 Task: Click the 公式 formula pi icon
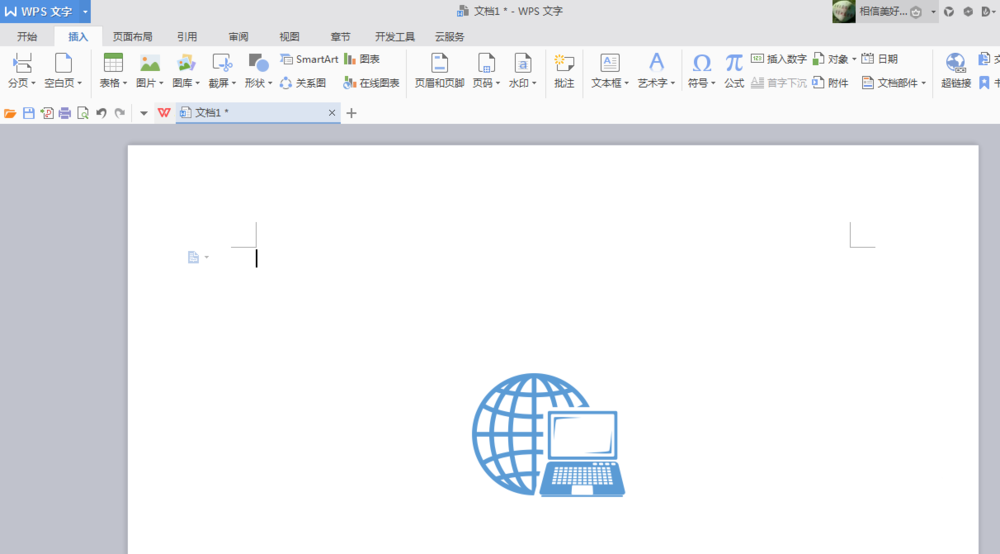(x=734, y=64)
